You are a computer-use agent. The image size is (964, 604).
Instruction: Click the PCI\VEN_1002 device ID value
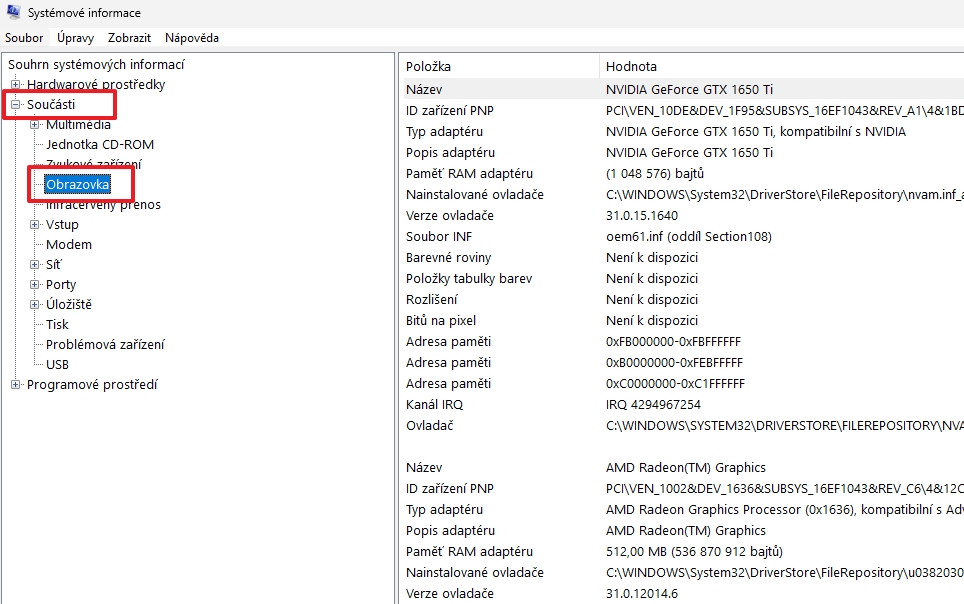tap(784, 488)
